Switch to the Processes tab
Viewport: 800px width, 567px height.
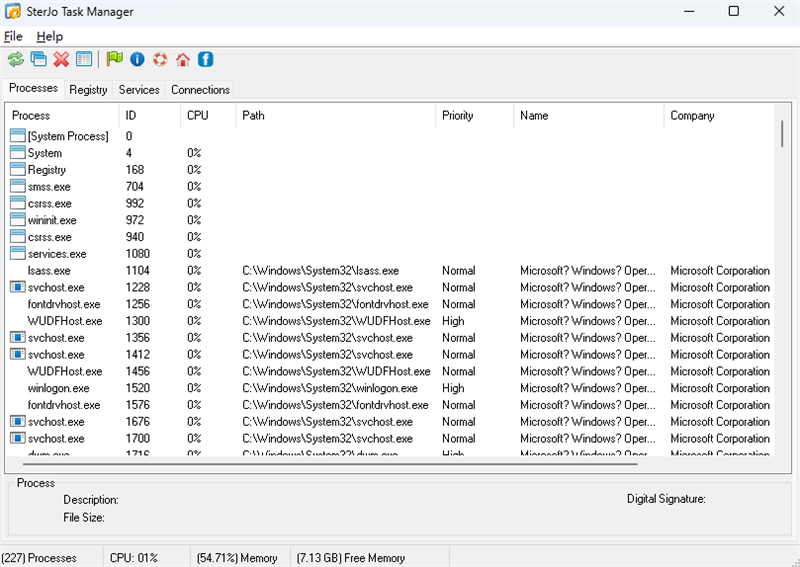(x=33, y=88)
